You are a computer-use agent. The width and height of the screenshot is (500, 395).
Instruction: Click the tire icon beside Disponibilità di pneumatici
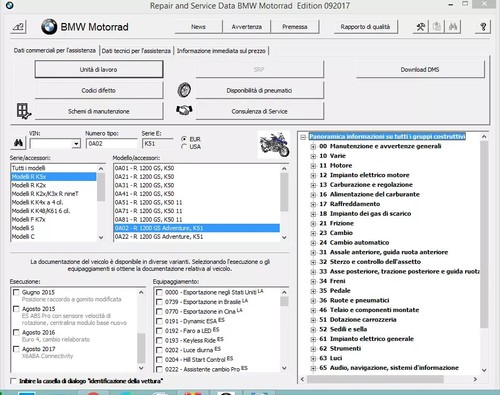[184, 90]
